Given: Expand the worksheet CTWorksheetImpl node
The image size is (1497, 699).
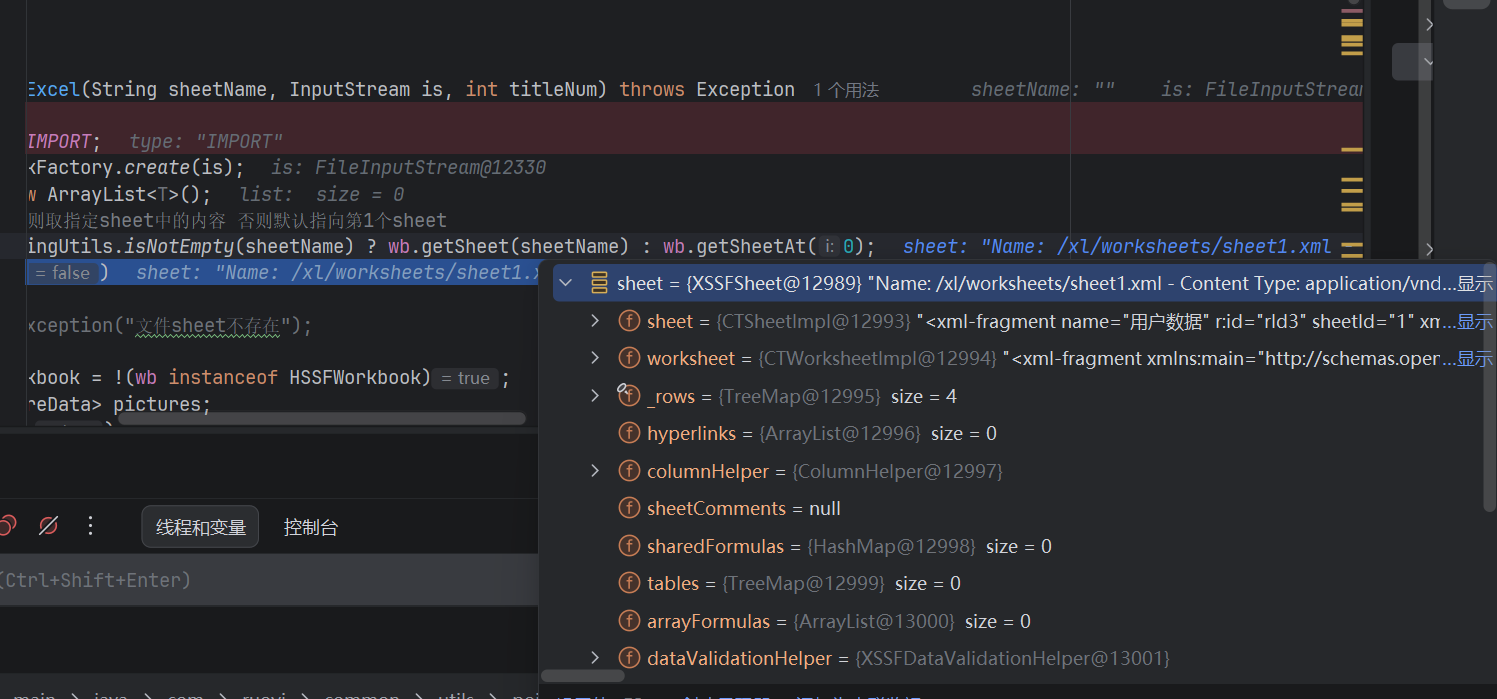Looking at the screenshot, I should point(595,358).
